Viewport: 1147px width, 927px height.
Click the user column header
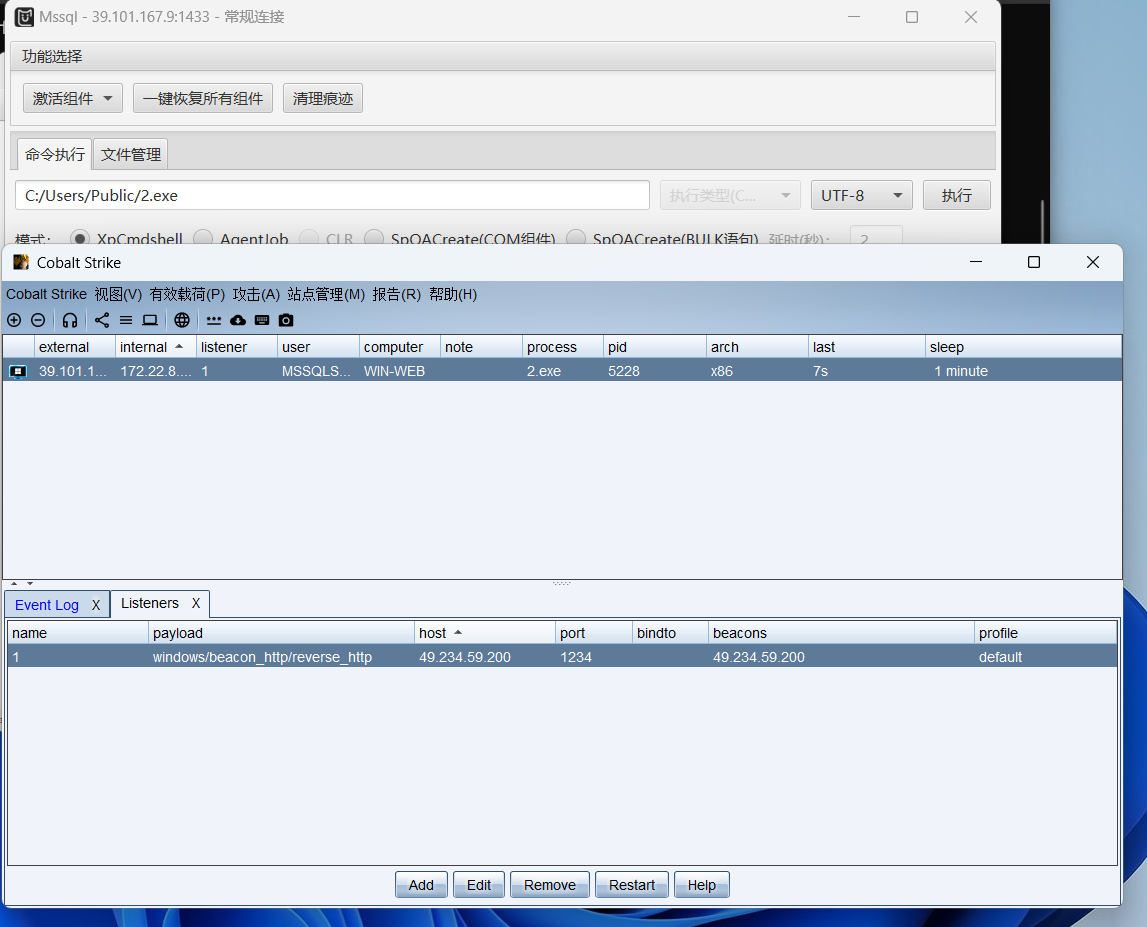point(318,347)
